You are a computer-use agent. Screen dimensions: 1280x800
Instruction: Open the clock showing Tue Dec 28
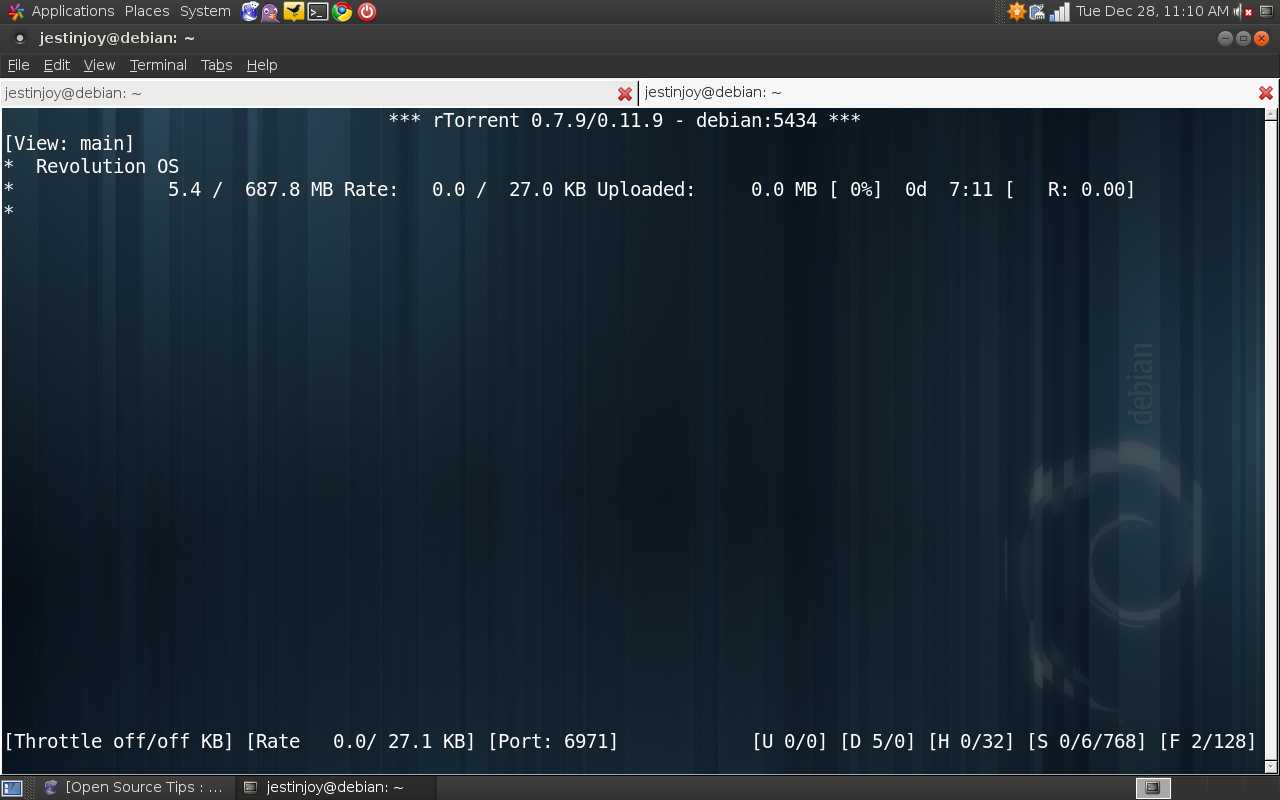point(1152,11)
